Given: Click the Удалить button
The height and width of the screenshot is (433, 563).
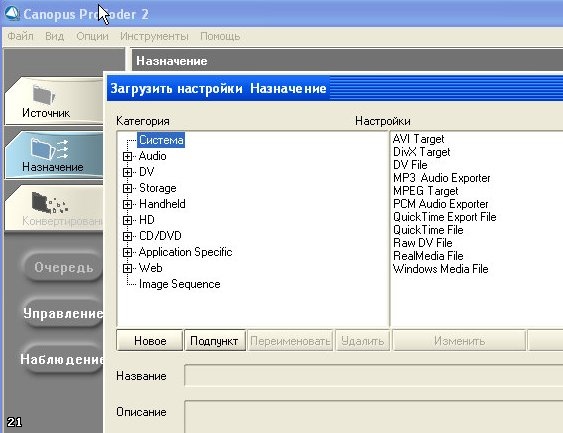Looking at the screenshot, I should 363,340.
